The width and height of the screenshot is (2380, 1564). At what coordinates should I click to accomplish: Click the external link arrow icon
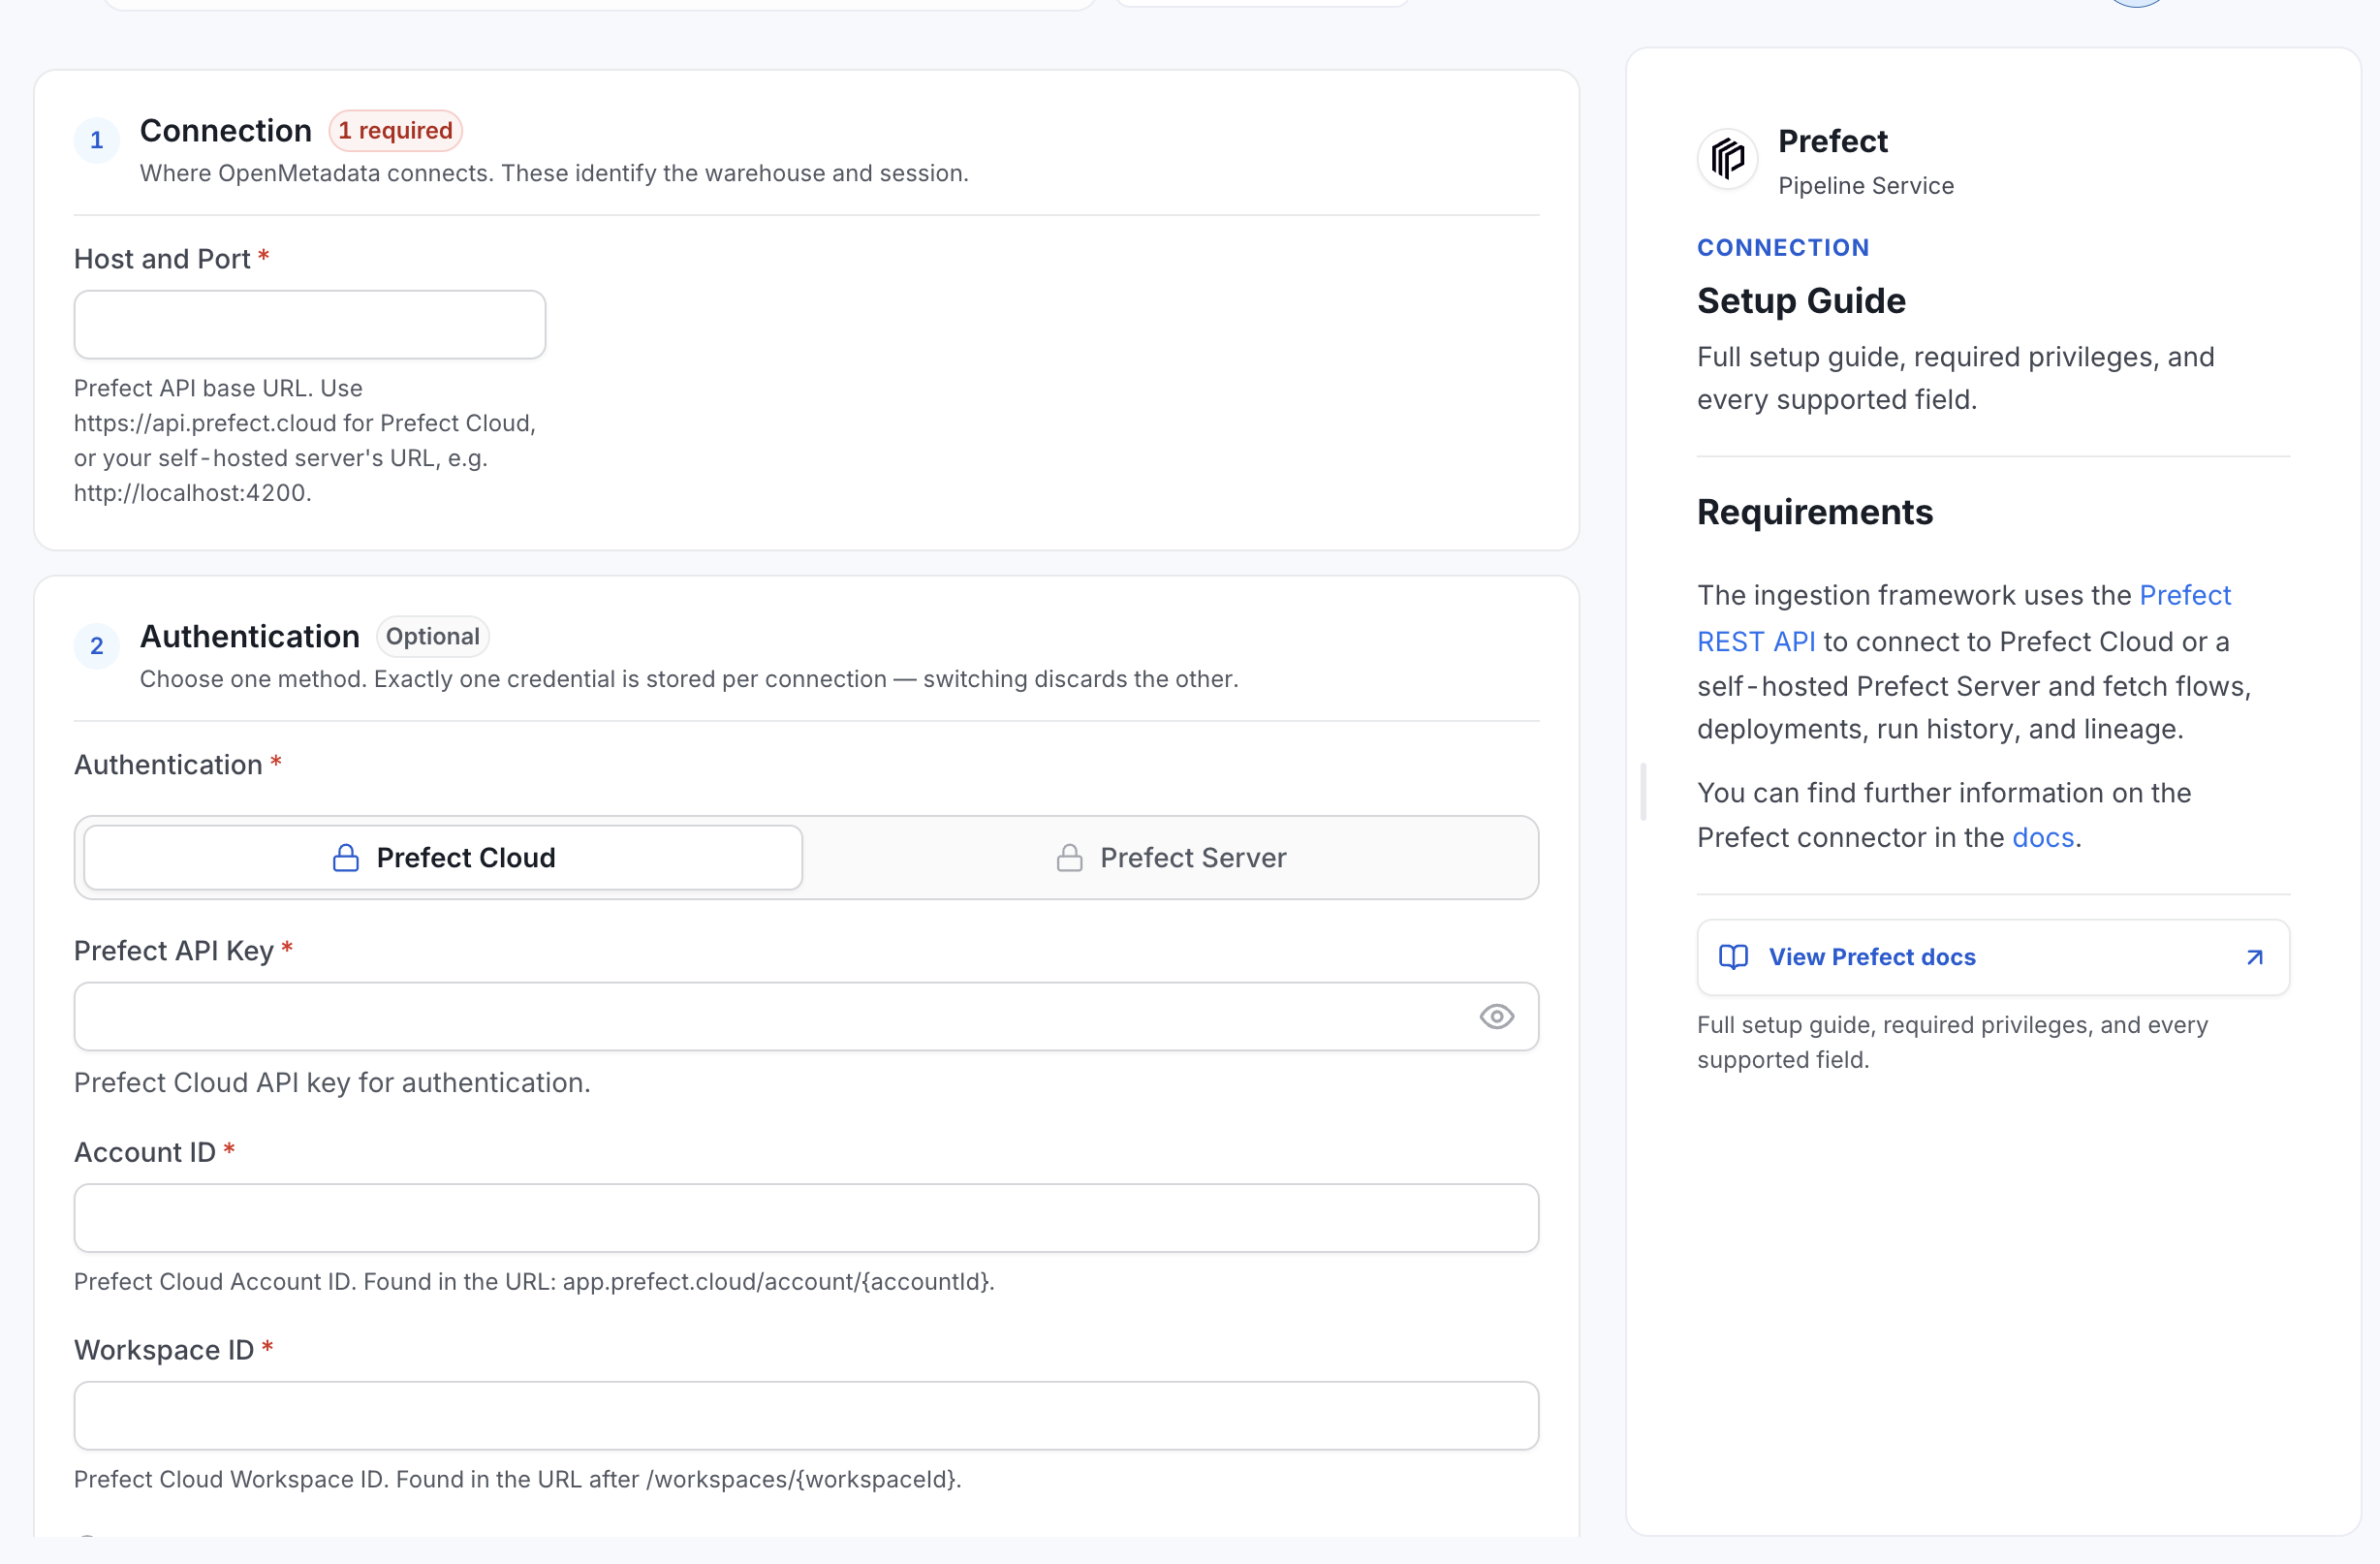(x=2254, y=957)
